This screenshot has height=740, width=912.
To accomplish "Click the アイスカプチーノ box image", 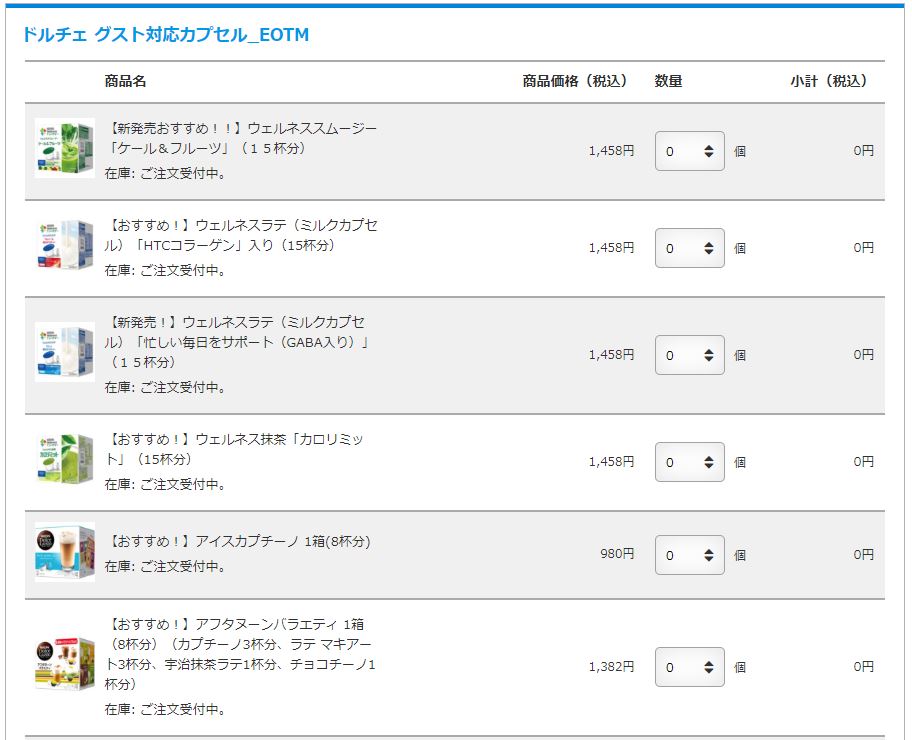I will pos(65,552).
